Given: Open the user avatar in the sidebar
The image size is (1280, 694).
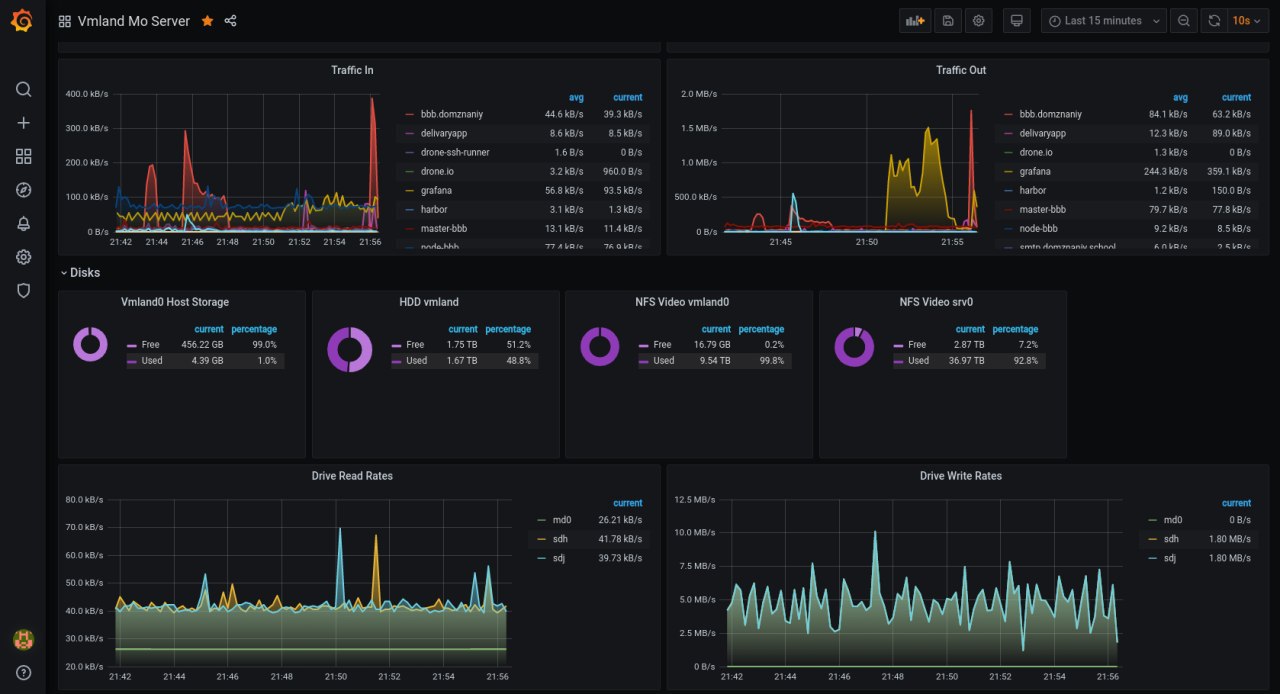Looking at the screenshot, I should click(x=23, y=639).
